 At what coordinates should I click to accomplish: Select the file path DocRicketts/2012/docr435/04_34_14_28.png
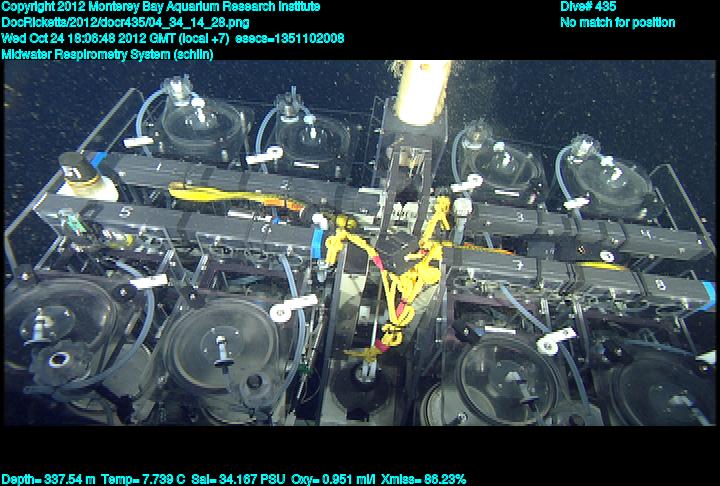[x=125, y=23]
